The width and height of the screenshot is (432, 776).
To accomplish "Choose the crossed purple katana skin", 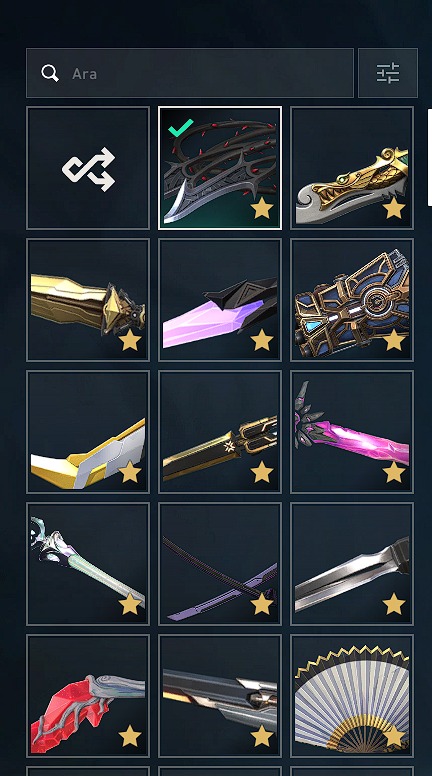I will pyautogui.click(x=220, y=564).
